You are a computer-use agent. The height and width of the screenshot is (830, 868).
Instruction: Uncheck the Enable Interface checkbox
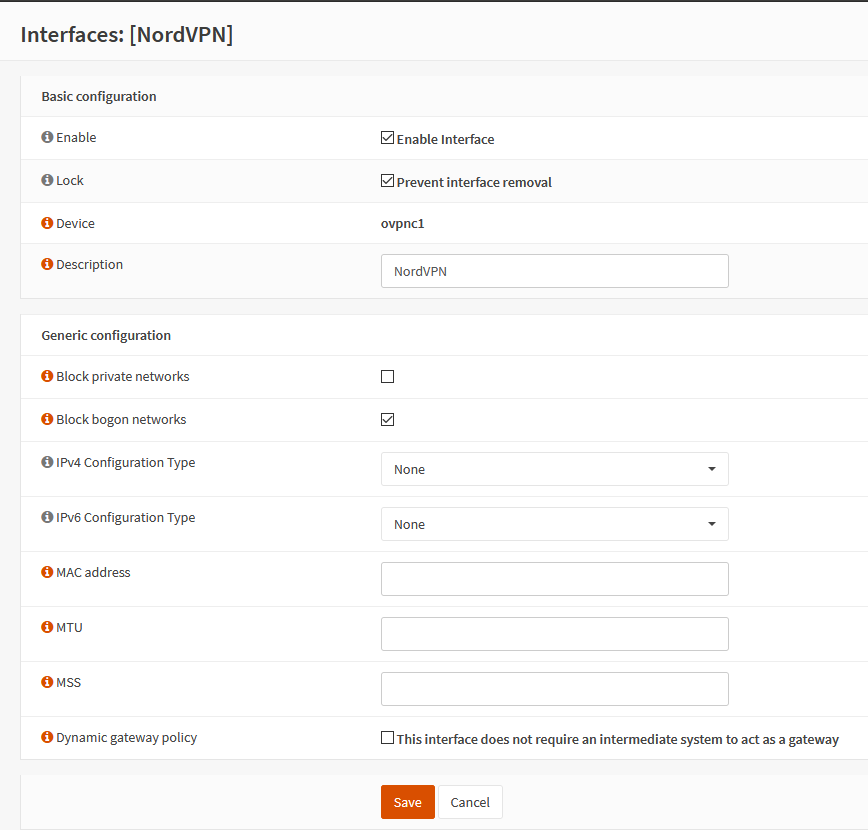click(x=388, y=138)
